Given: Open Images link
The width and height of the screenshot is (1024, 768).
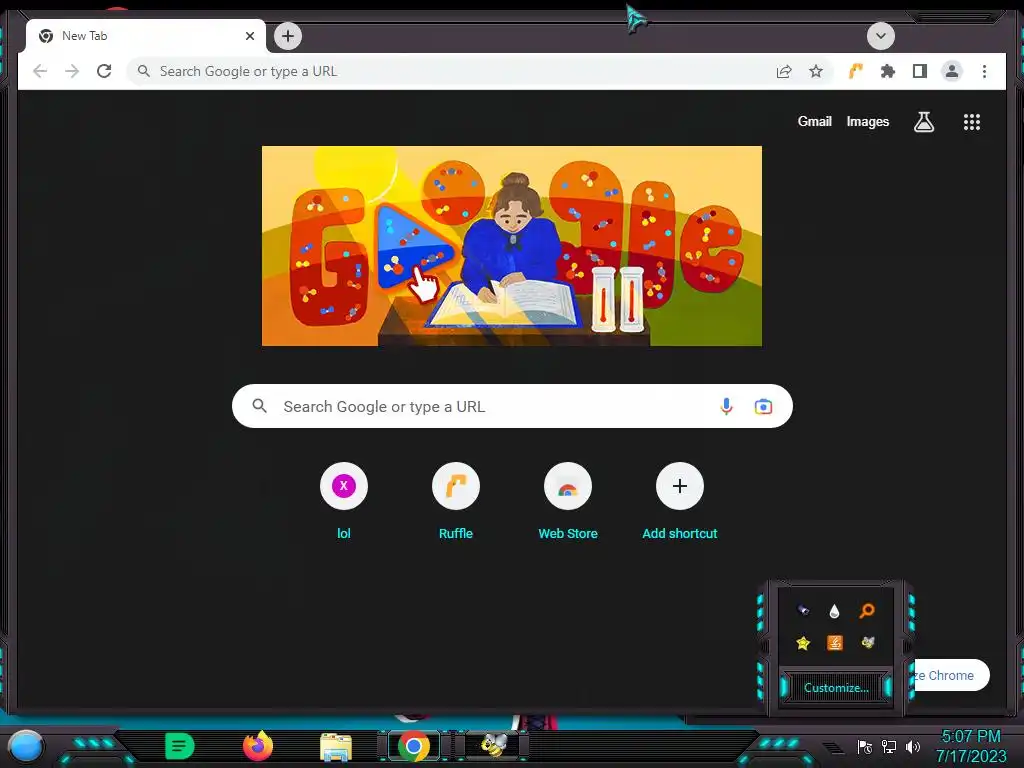Looking at the screenshot, I should (x=867, y=121).
